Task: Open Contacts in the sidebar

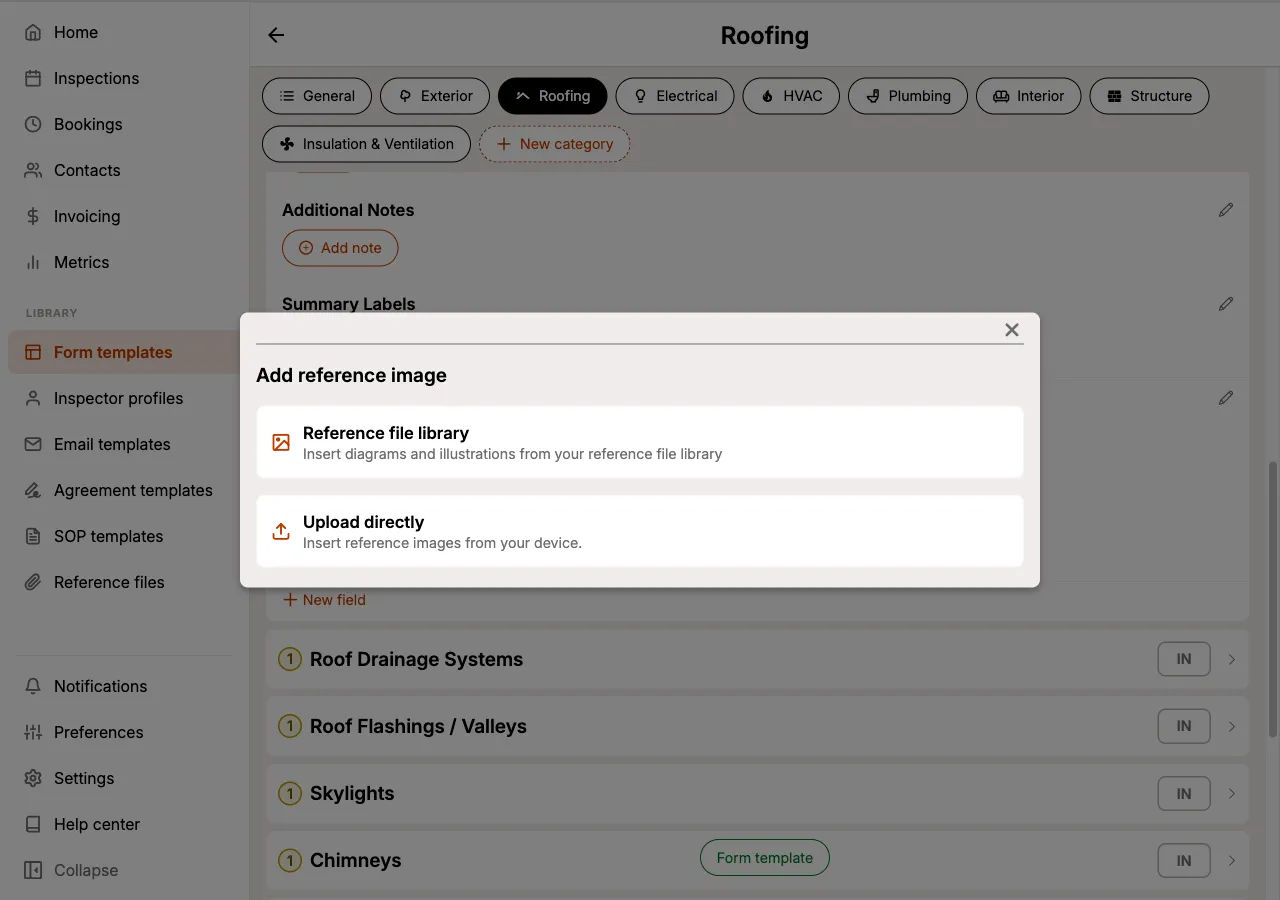Action: [x=124, y=170]
